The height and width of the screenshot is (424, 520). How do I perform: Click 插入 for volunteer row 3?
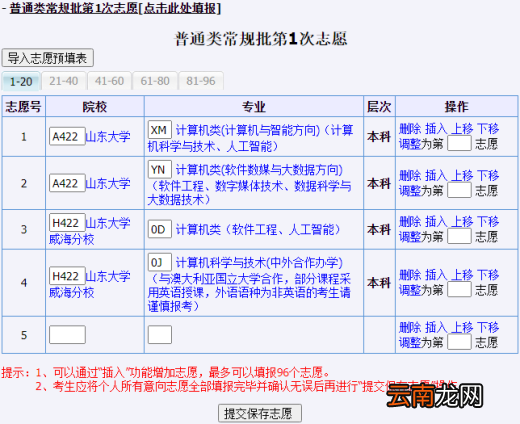click(436, 221)
